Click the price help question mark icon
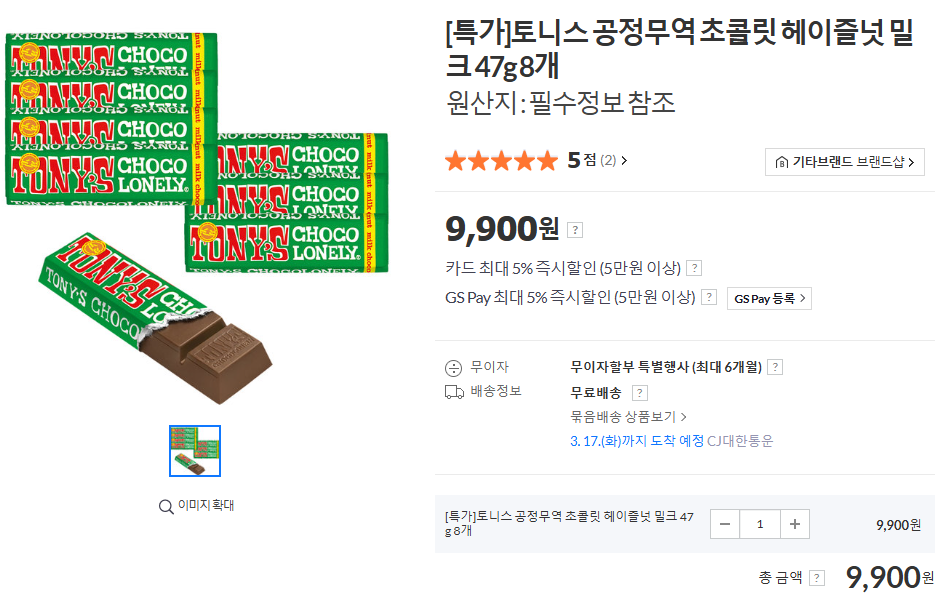The height and width of the screenshot is (608, 946). pyautogui.click(x=575, y=230)
